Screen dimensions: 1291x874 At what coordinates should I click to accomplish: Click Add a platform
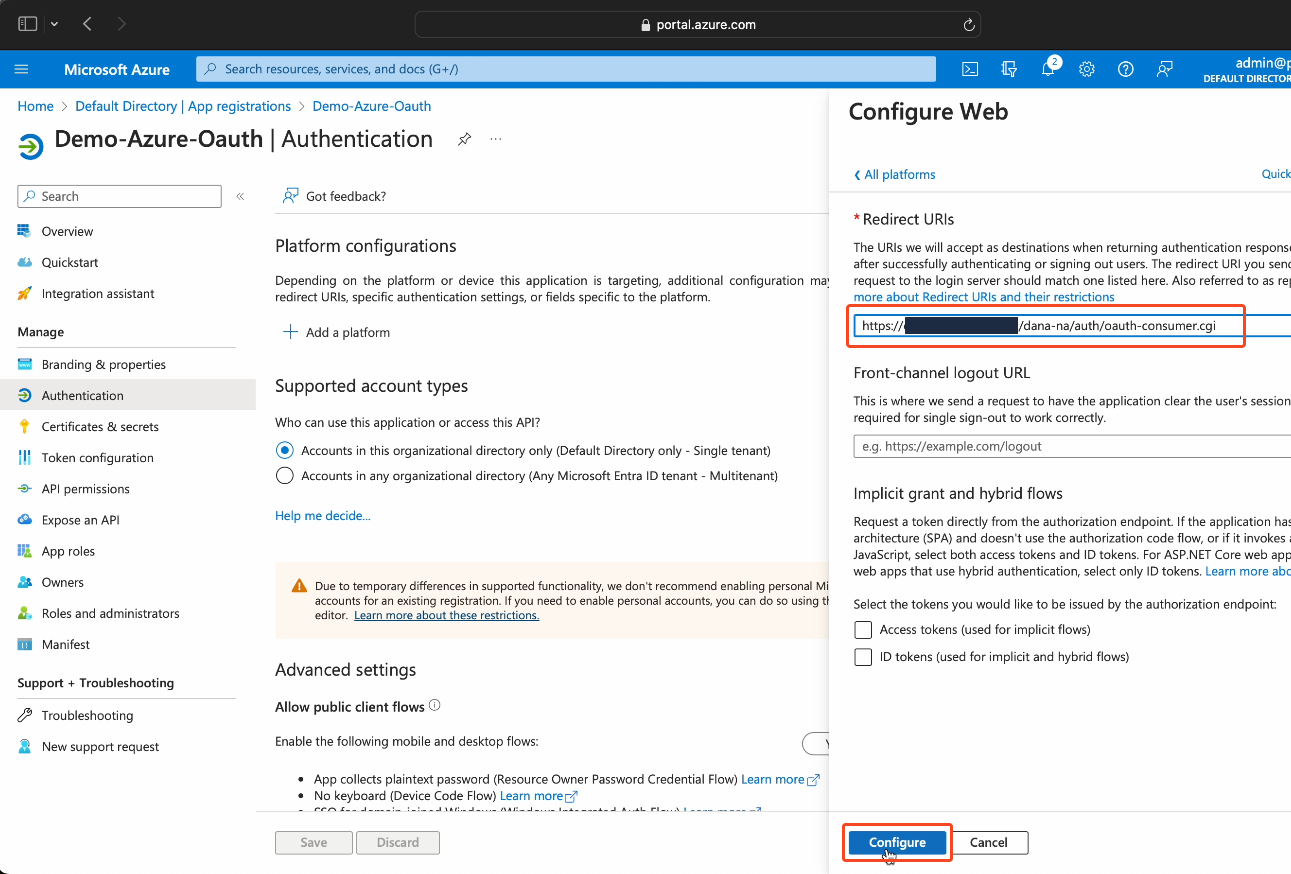tap(337, 332)
